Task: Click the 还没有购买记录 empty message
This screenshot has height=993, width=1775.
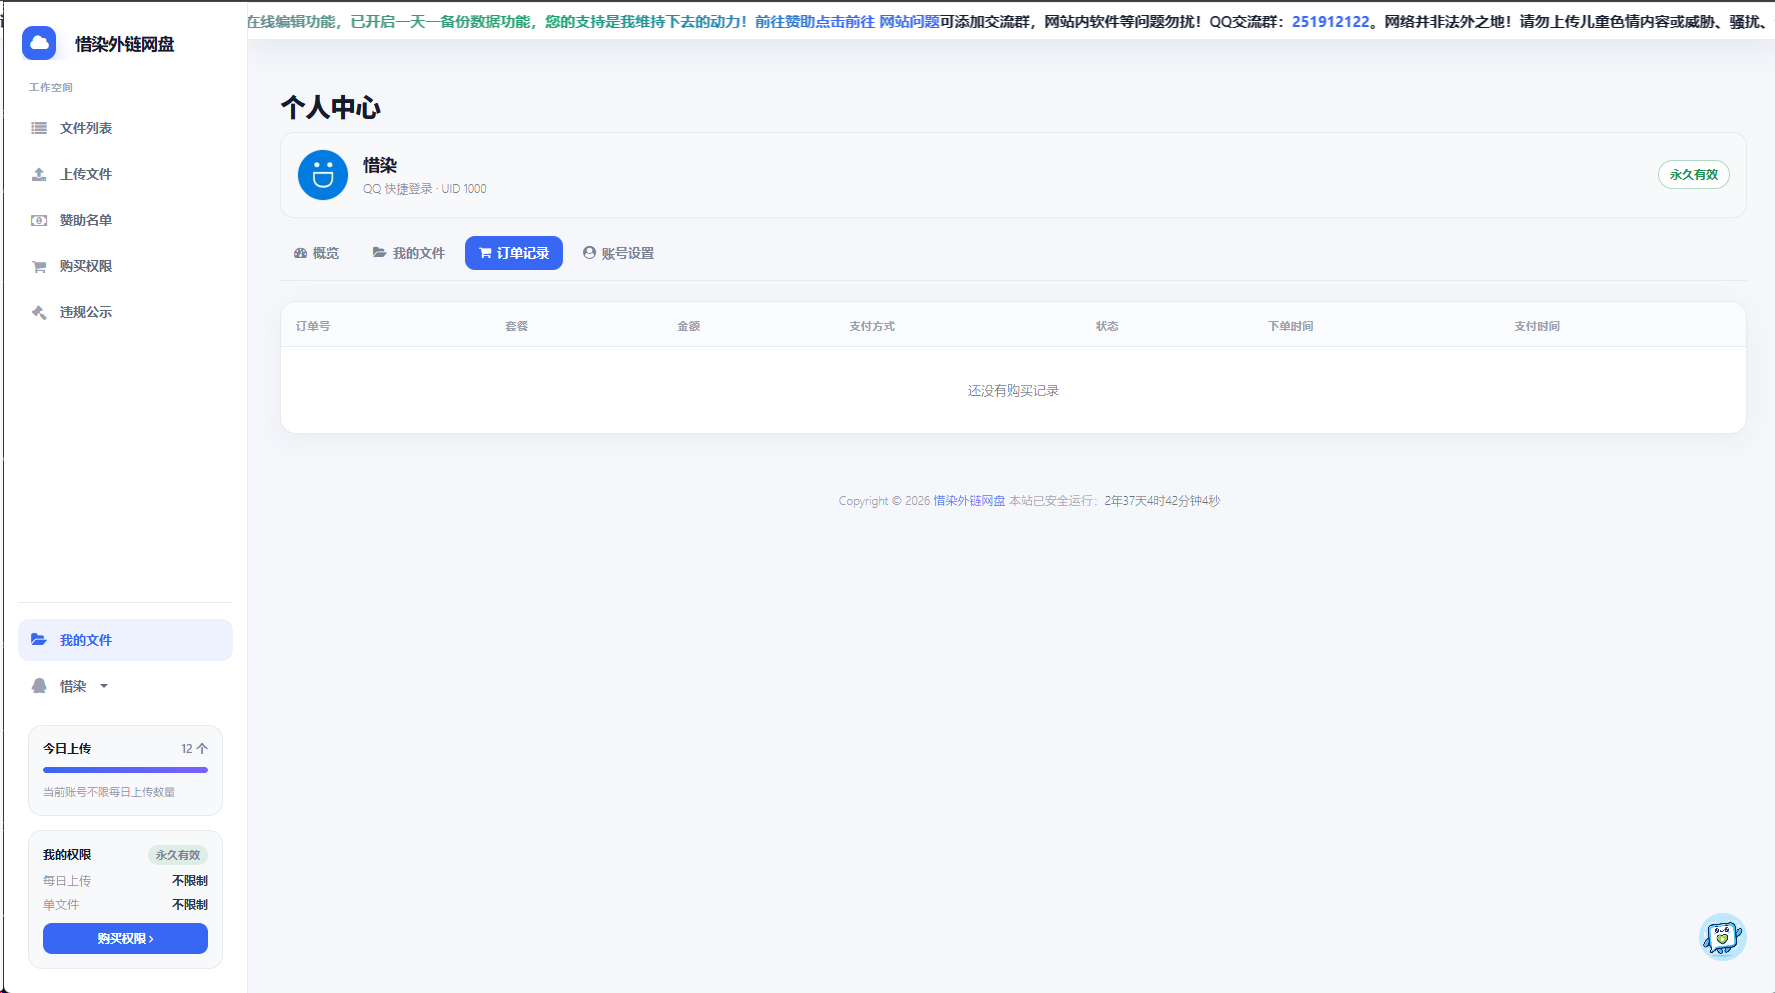Action: tap(1013, 391)
